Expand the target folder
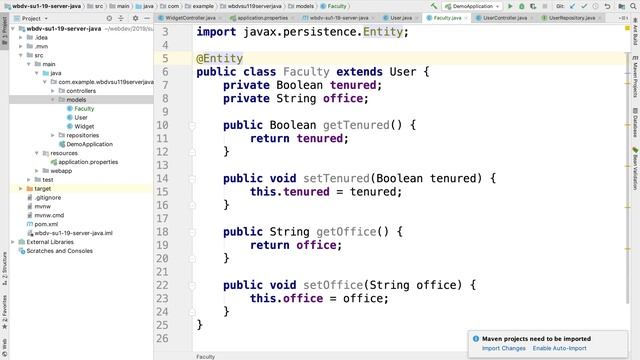Image resolution: width=640 pixels, height=360 pixels. [x=21, y=189]
